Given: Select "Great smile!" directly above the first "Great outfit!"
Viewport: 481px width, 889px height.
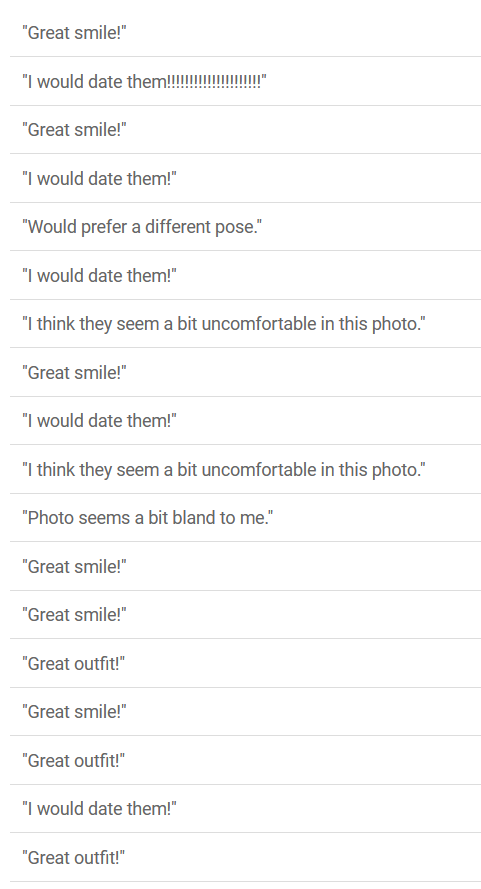Looking at the screenshot, I should click(x=245, y=615).
